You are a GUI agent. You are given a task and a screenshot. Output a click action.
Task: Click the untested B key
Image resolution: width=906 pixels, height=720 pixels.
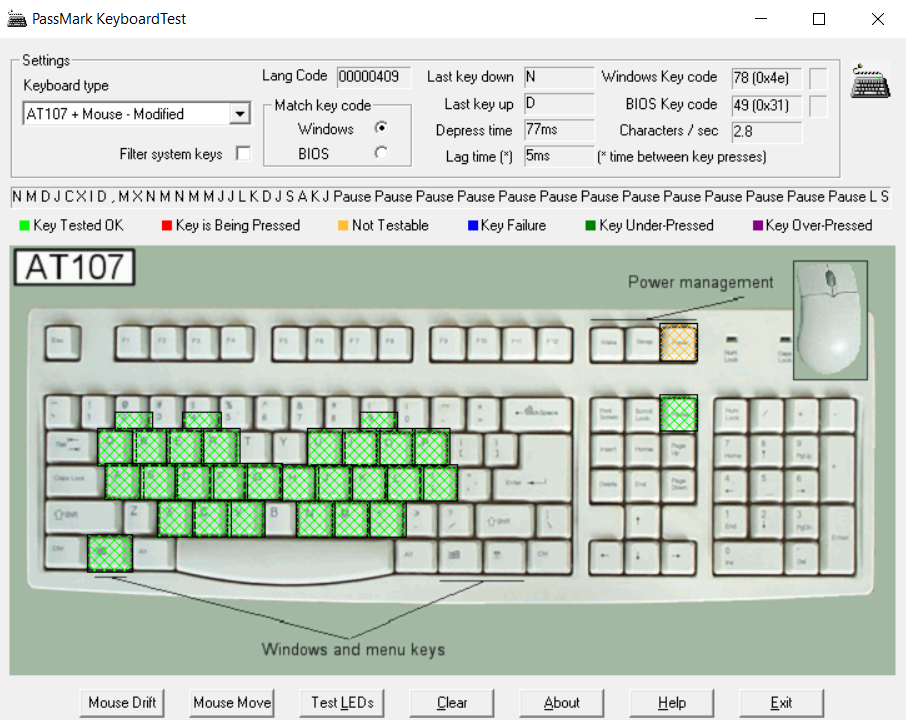280,516
